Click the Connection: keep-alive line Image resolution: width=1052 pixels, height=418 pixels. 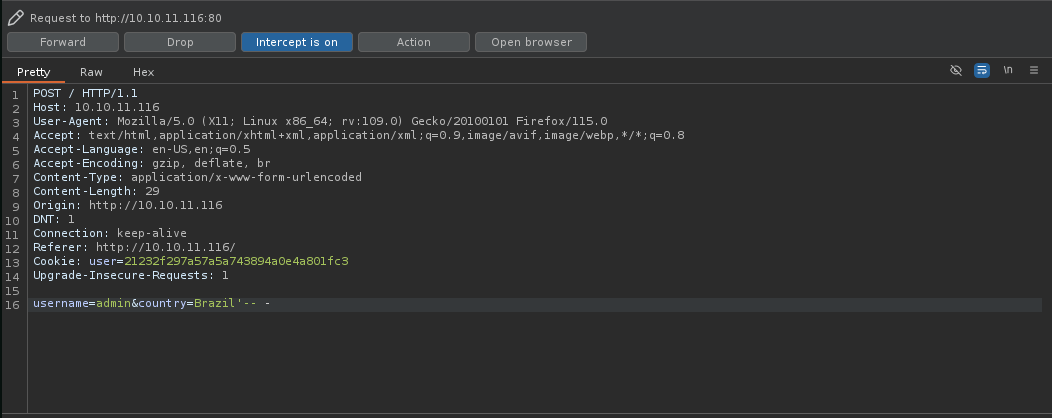tap(110, 233)
